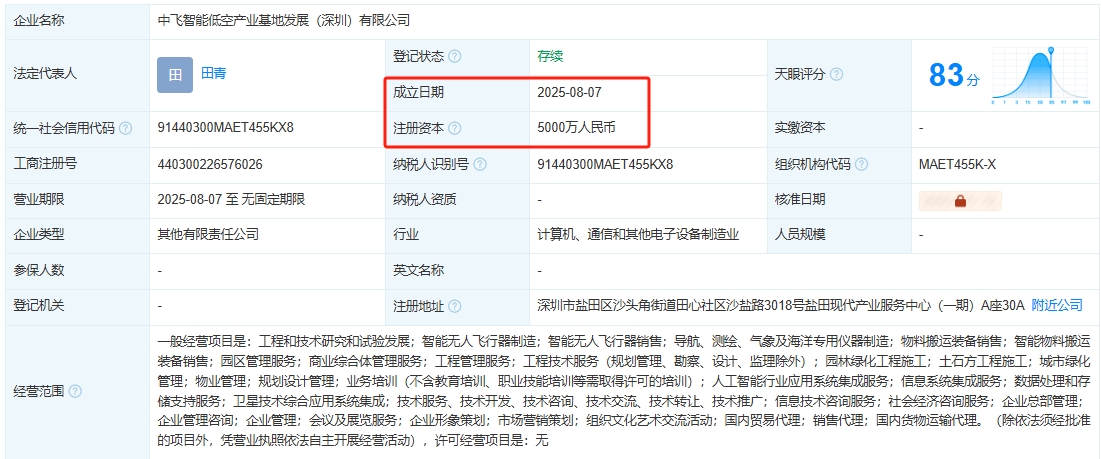Click the 2025-08-07 establishment date value

coord(569,93)
